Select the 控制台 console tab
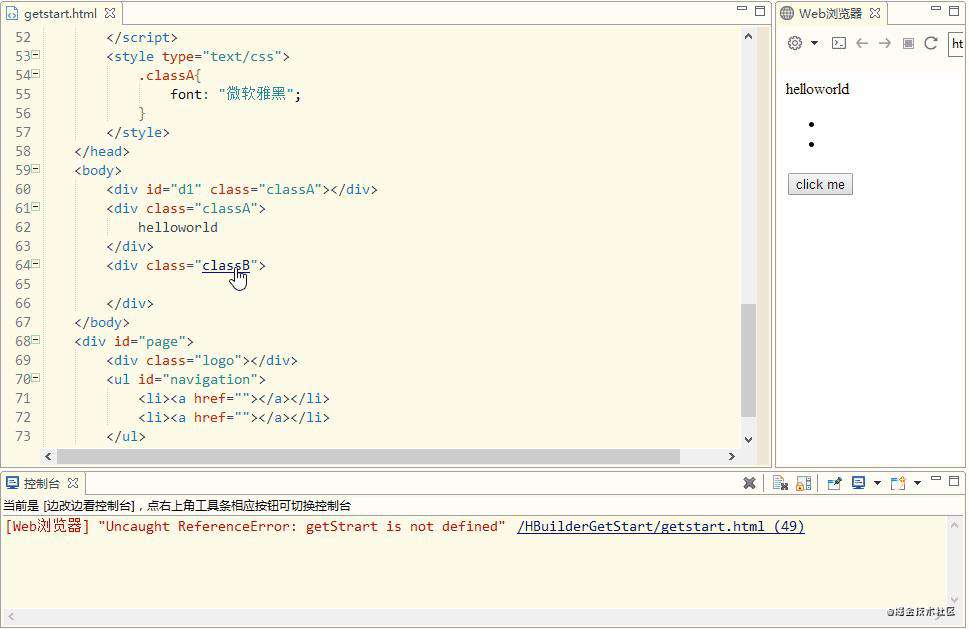Screen dimensions: 969x629 tap(41, 483)
